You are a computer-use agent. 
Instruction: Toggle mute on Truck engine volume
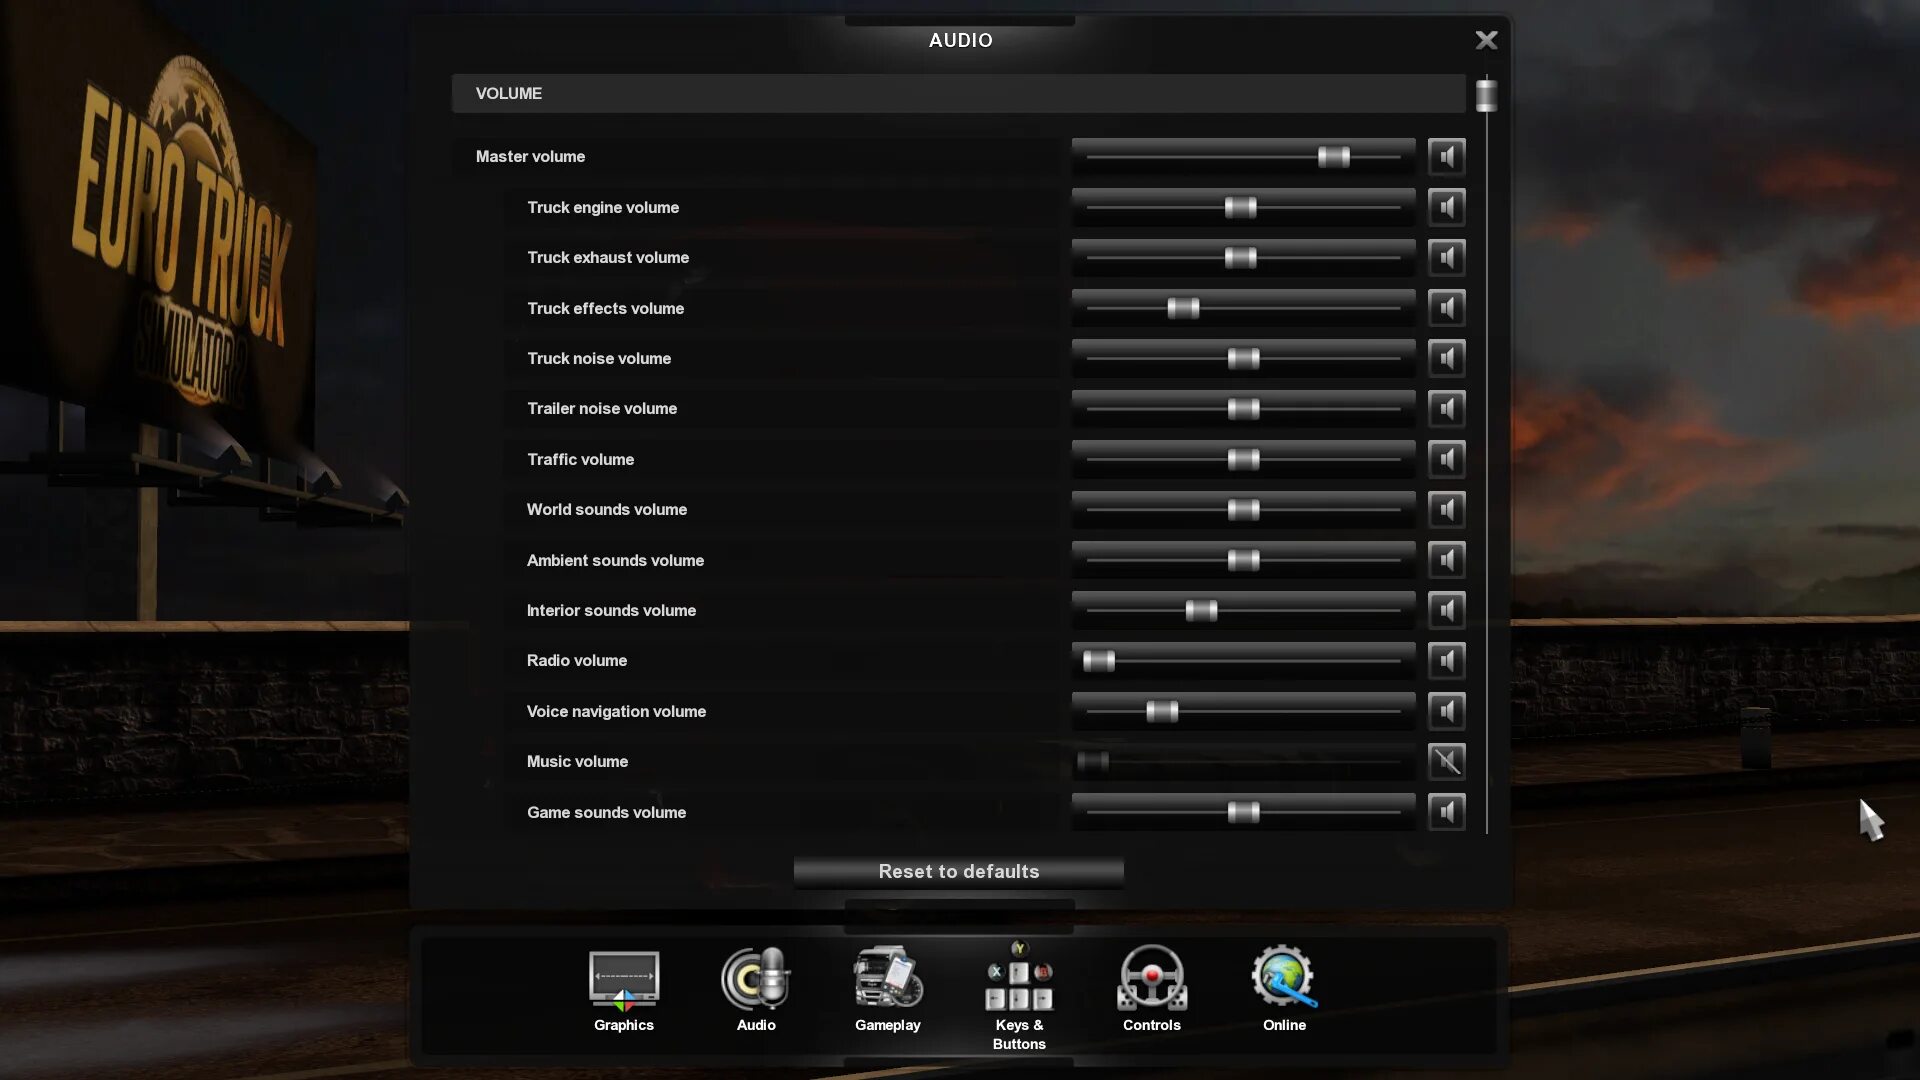1445,207
